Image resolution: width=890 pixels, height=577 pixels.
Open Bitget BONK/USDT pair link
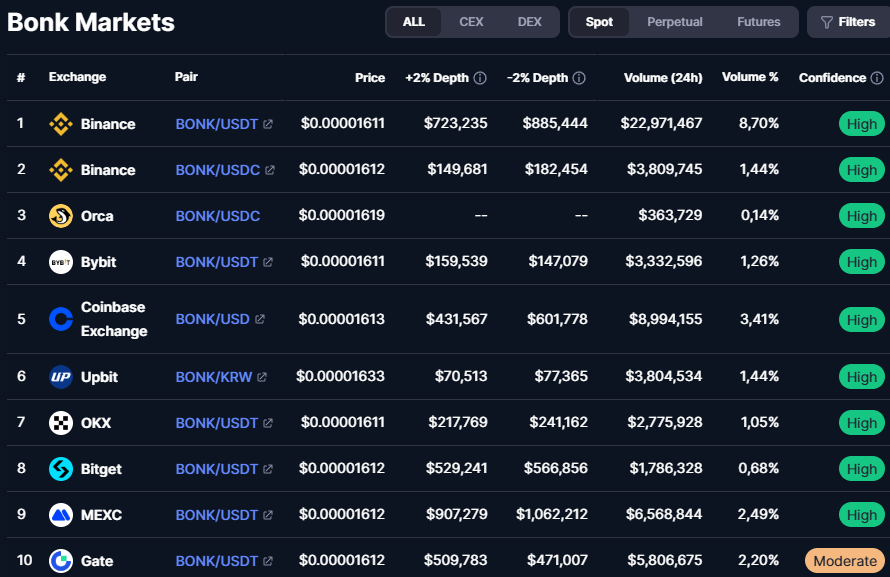click(x=217, y=469)
